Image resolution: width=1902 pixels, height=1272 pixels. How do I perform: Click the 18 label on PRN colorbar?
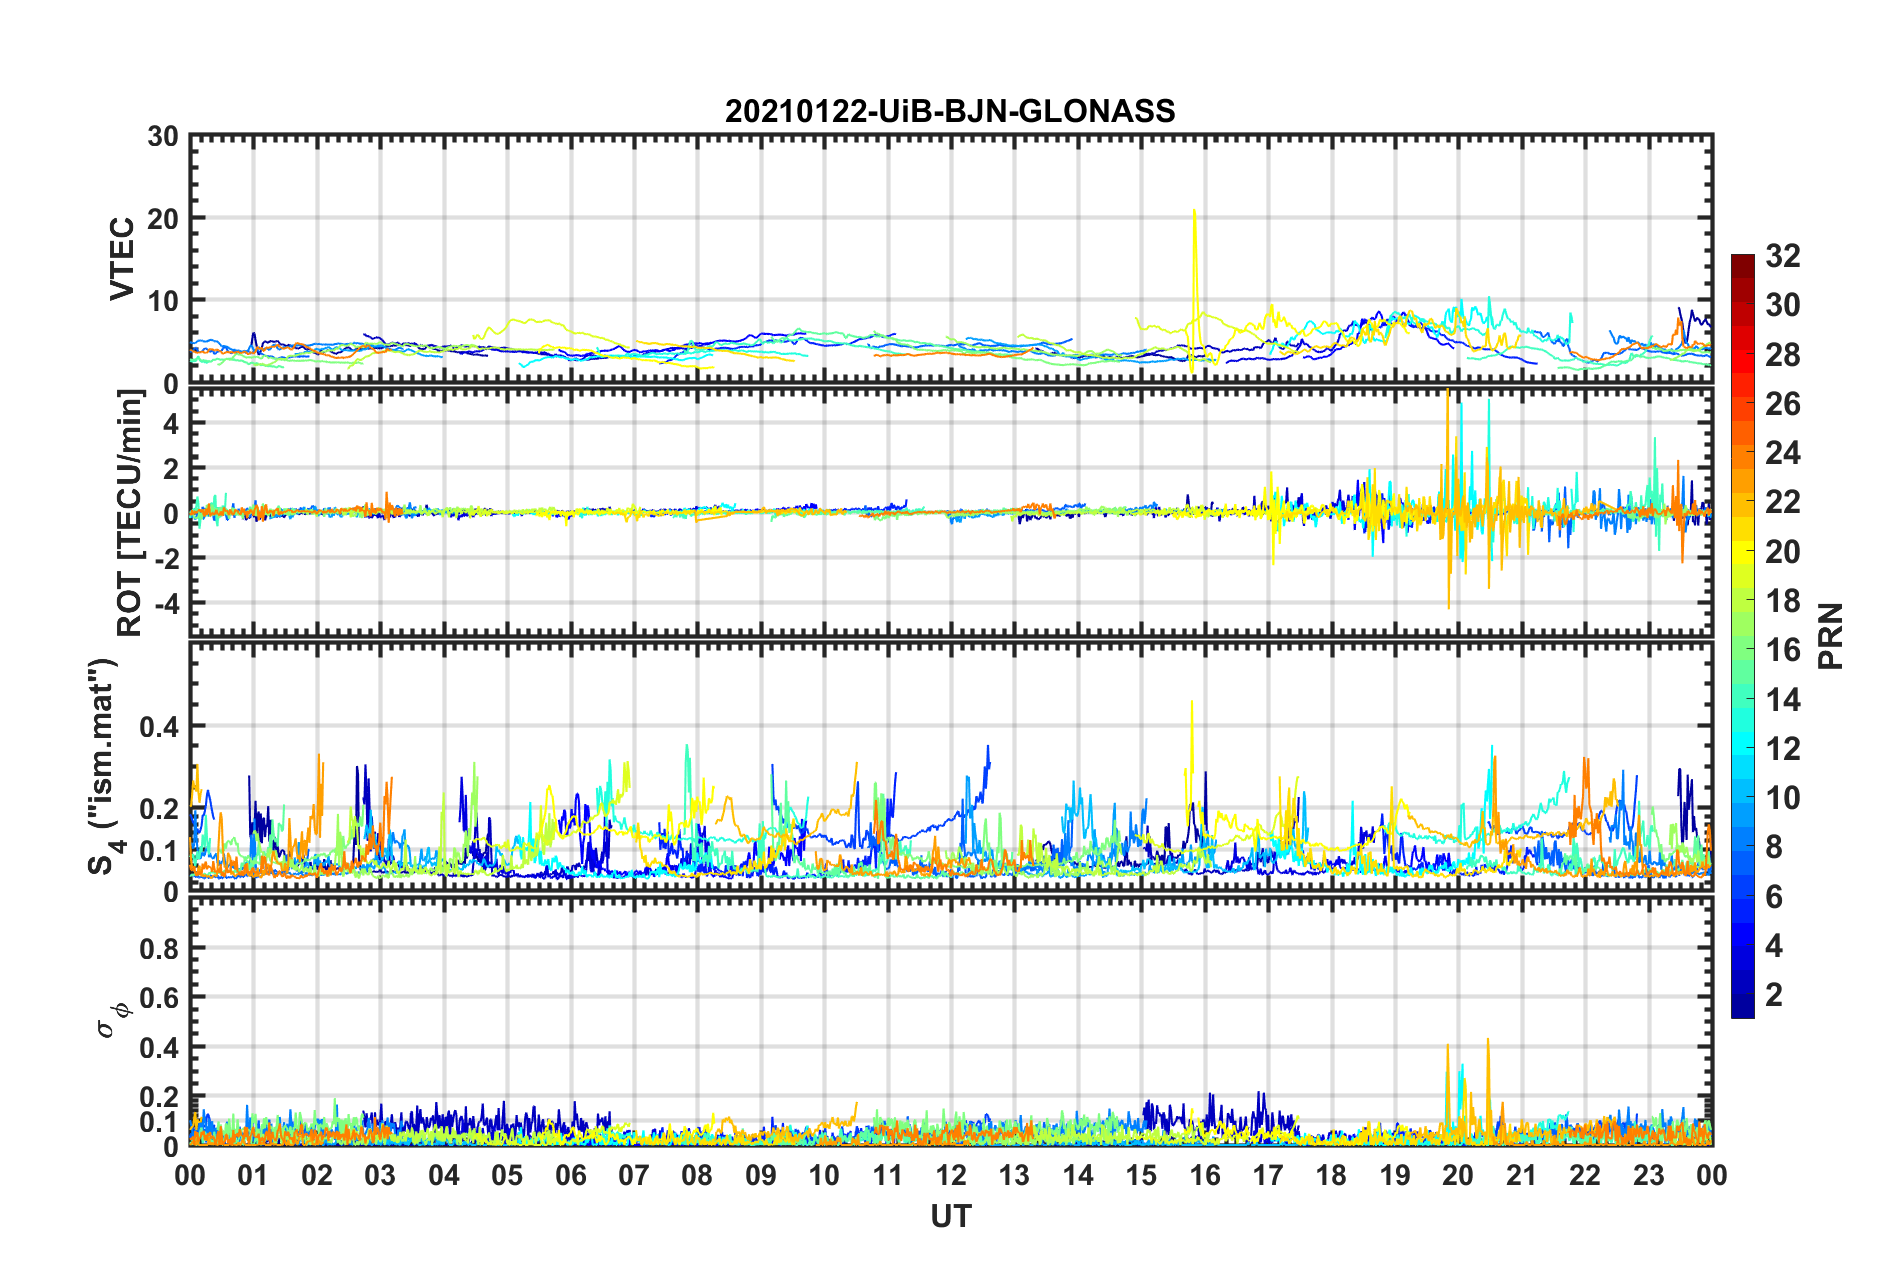(1783, 601)
